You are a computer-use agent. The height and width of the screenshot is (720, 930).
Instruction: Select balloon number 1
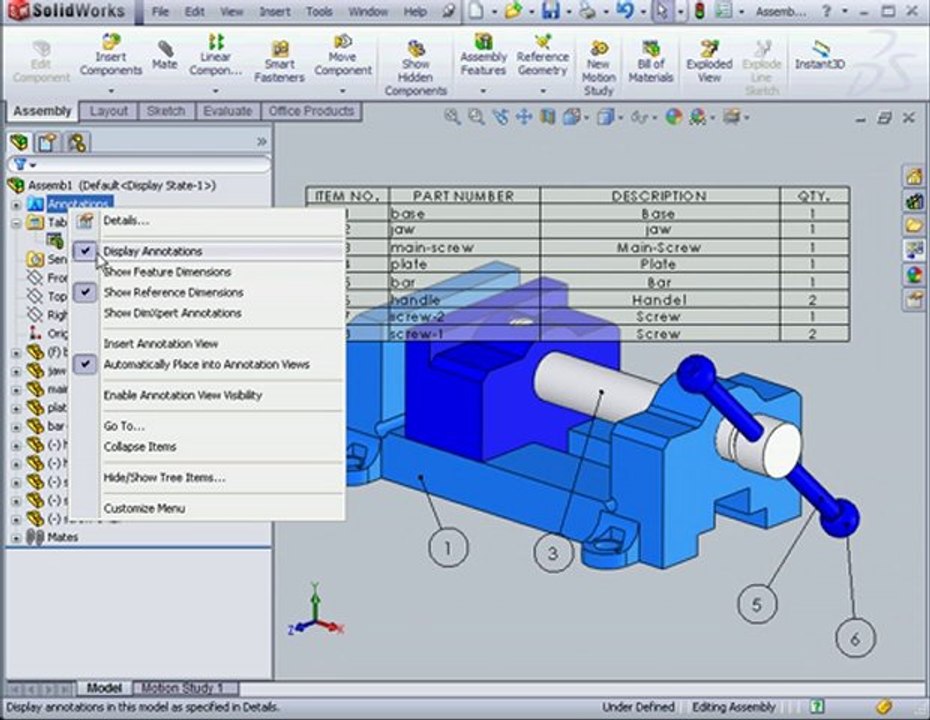[x=448, y=548]
